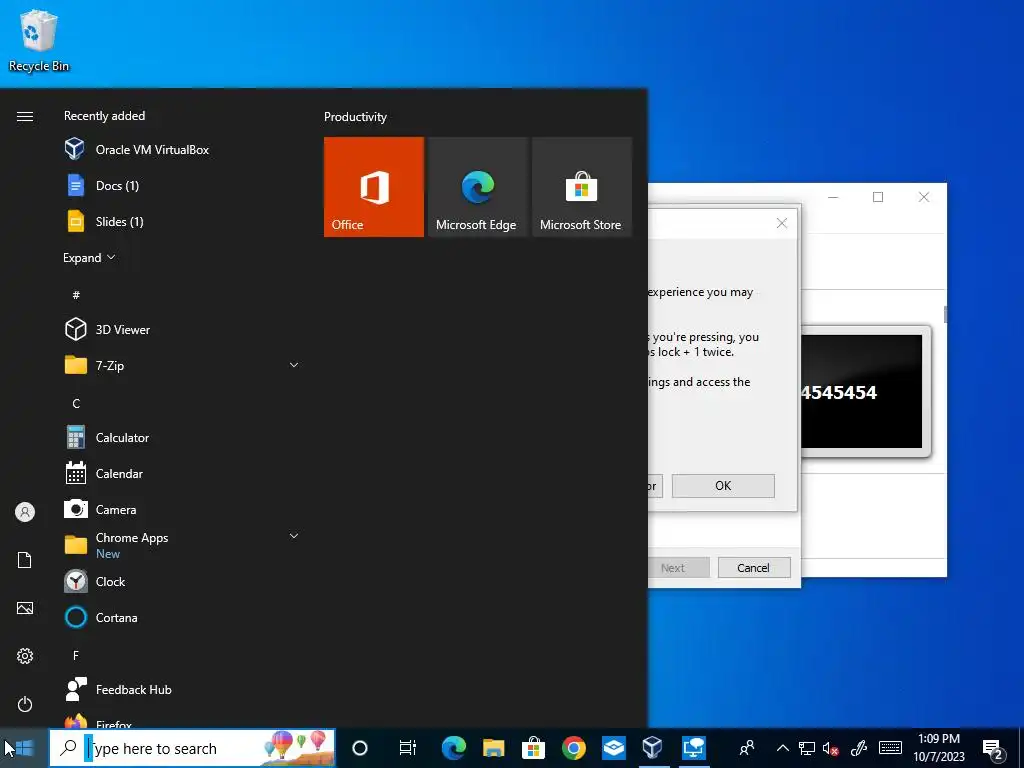Click the Windows Start button

[24, 748]
